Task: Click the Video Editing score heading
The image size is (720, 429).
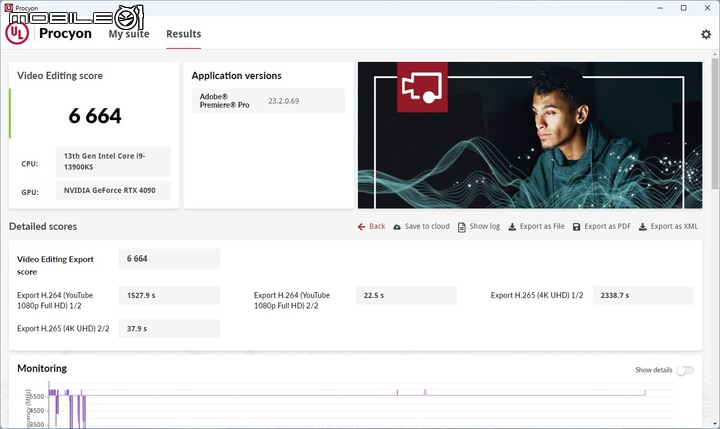Action: (60, 76)
